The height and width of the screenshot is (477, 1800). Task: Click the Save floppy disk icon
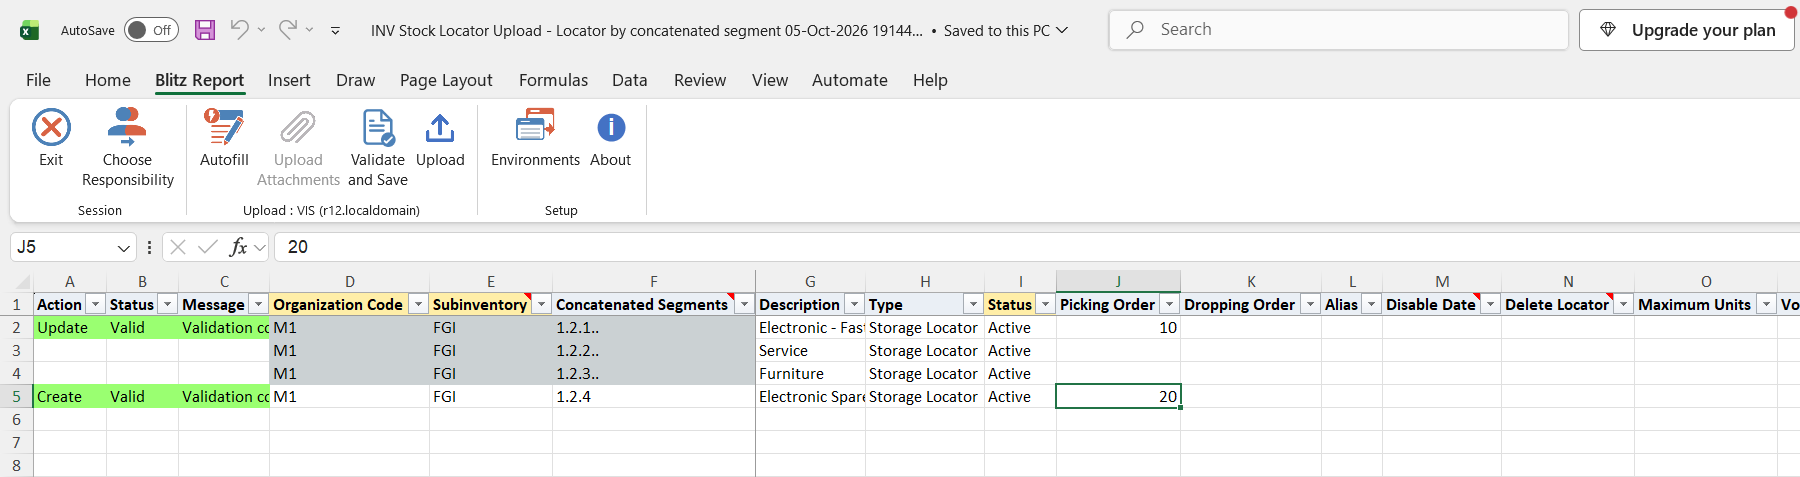[x=205, y=30]
